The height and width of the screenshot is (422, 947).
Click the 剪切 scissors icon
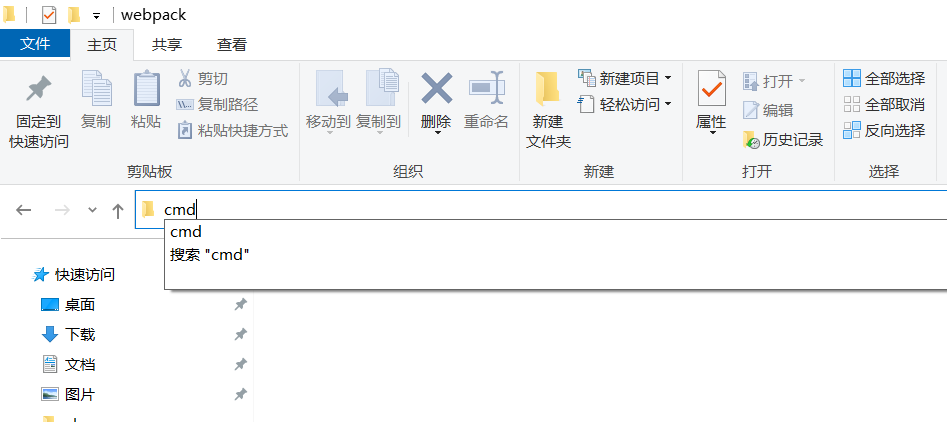(185, 78)
